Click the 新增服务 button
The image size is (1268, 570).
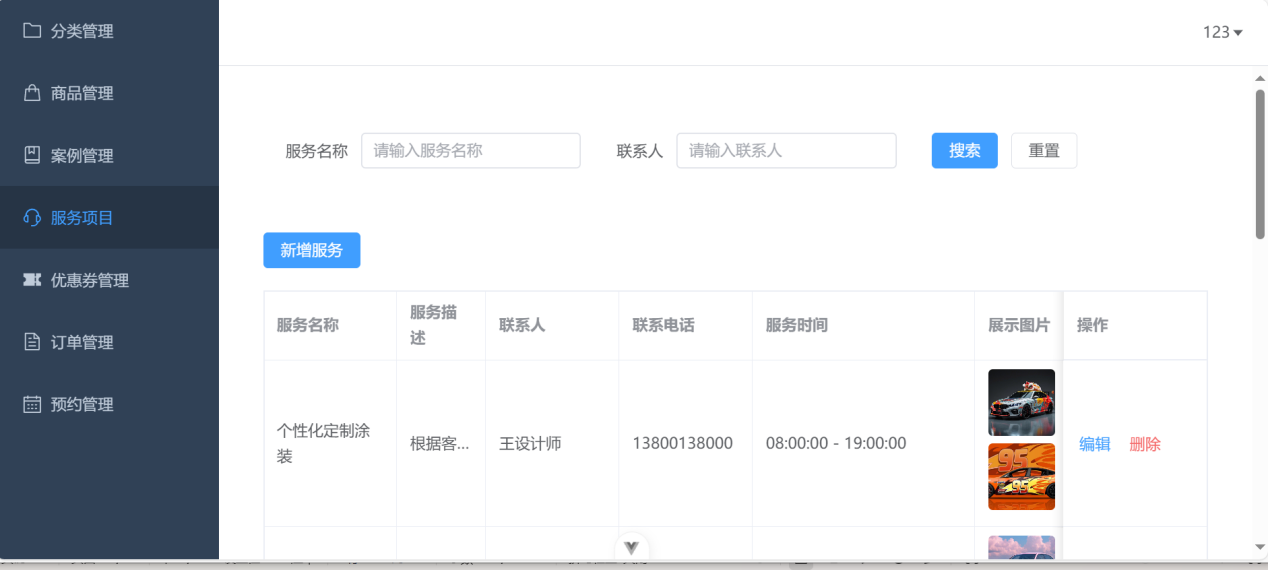(311, 250)
